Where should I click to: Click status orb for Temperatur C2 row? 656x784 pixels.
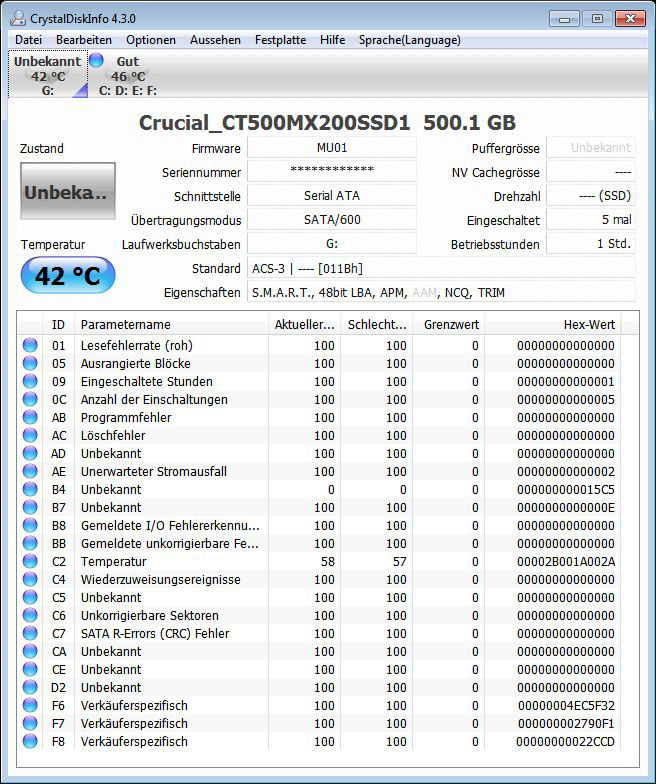coord(30,561)
